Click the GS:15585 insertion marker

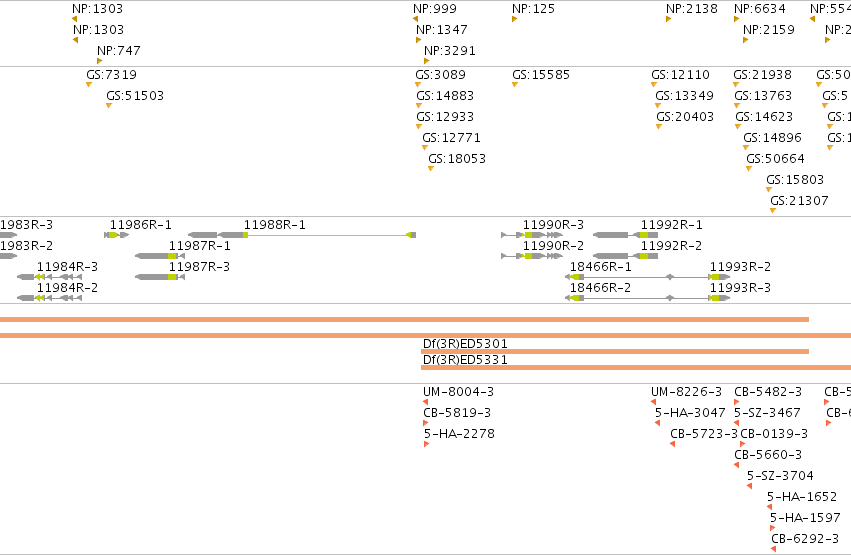515,85
